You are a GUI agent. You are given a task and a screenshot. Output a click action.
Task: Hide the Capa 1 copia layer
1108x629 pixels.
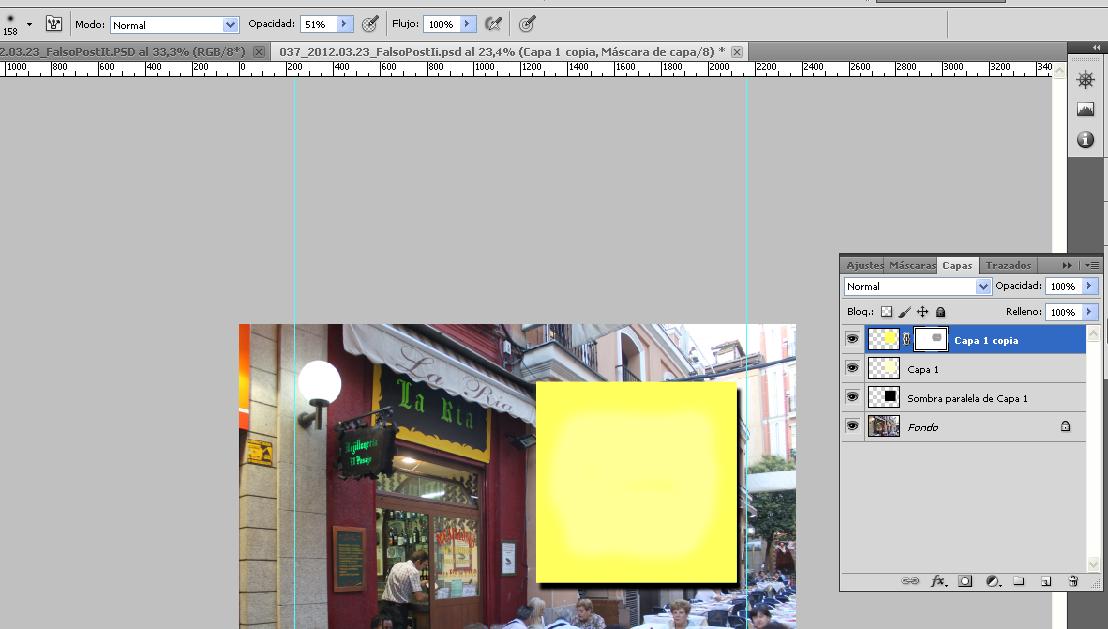(852, 340)
